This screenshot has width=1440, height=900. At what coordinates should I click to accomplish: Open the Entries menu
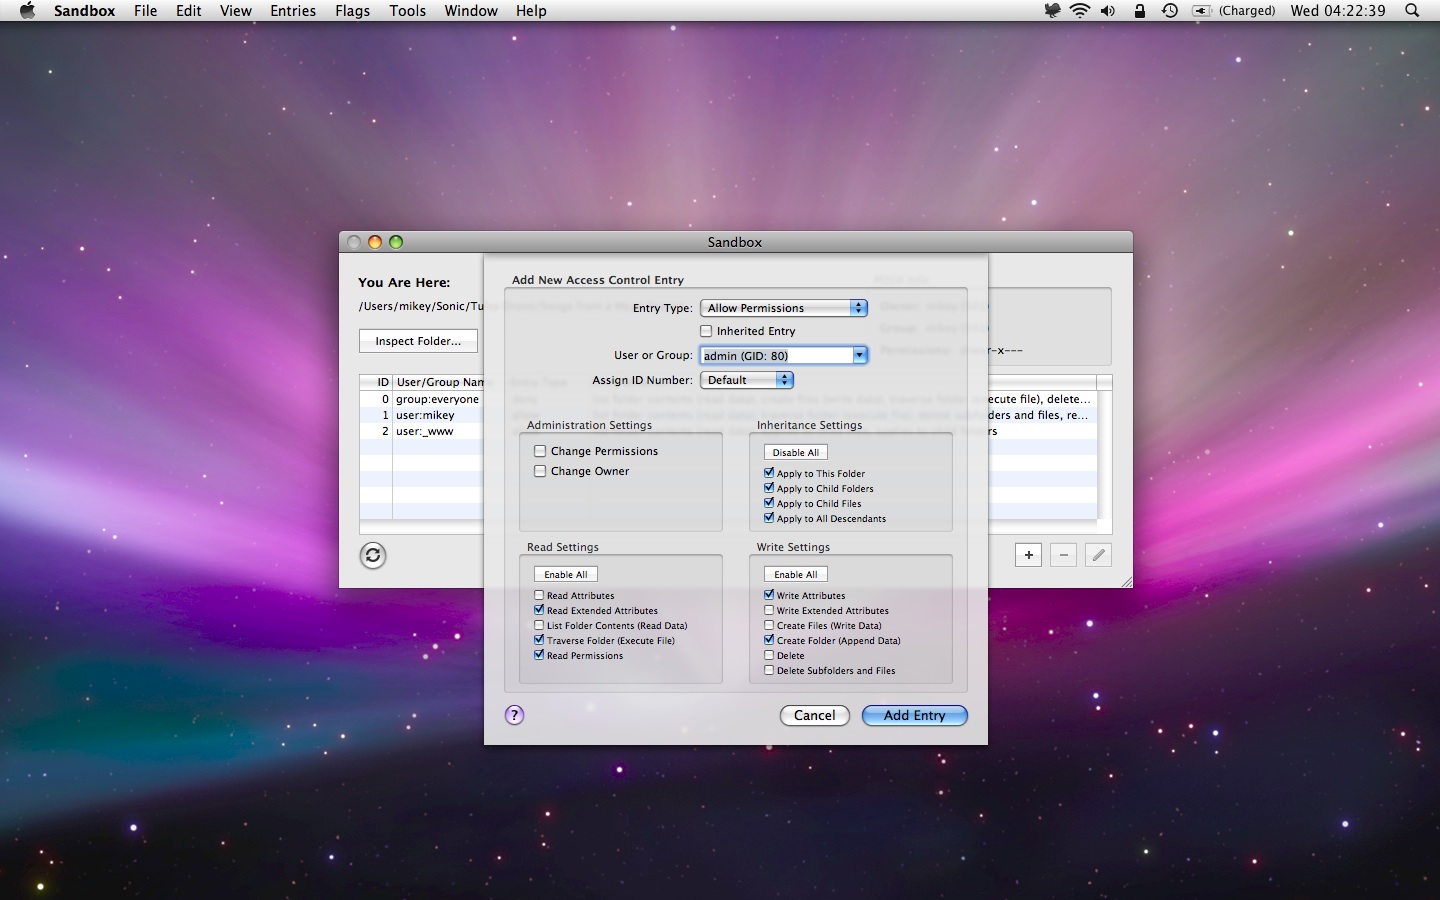[x=292, y=11]
